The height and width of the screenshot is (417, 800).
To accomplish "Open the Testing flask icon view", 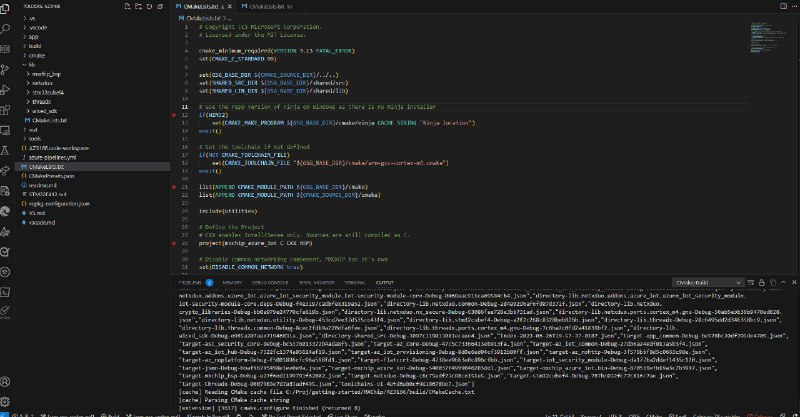I will coord(5,151).
